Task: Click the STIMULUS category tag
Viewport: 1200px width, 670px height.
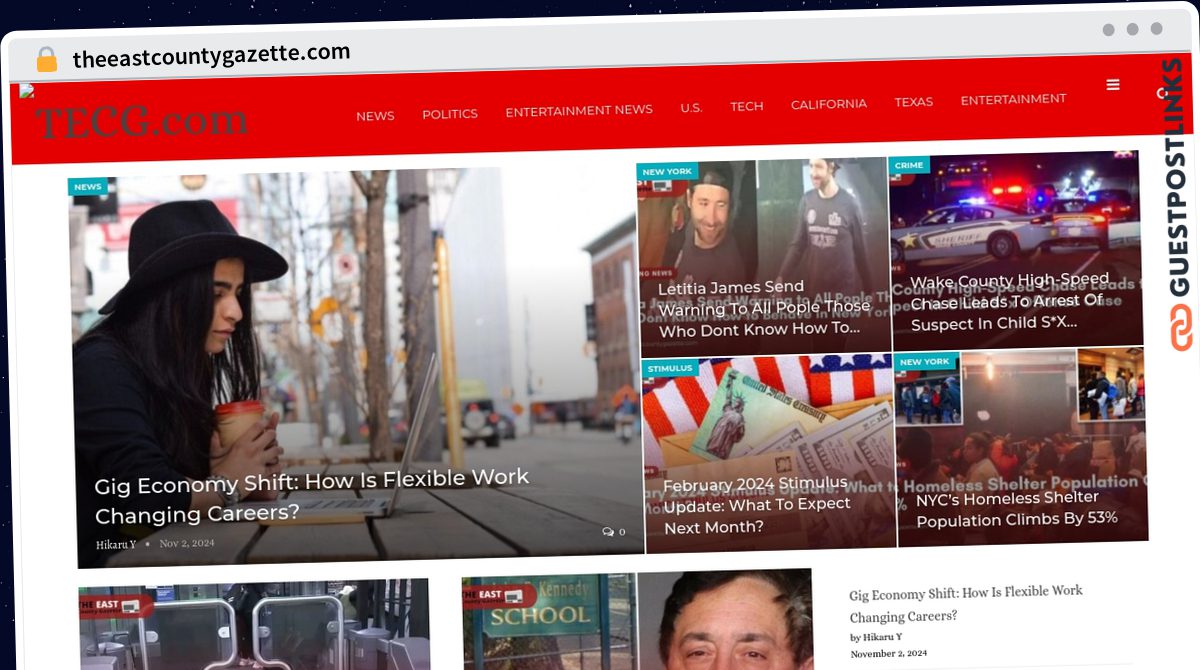Action: (670, 368)
